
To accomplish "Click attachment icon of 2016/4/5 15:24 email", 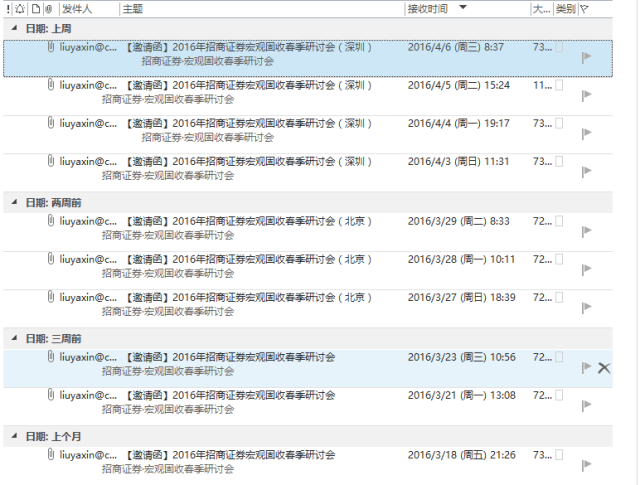I will (51, 85).
